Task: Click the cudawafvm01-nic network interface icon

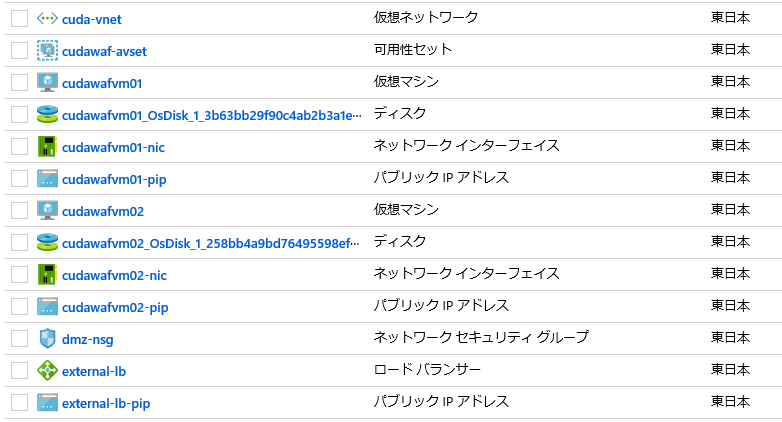Action: tap(47, 146)
